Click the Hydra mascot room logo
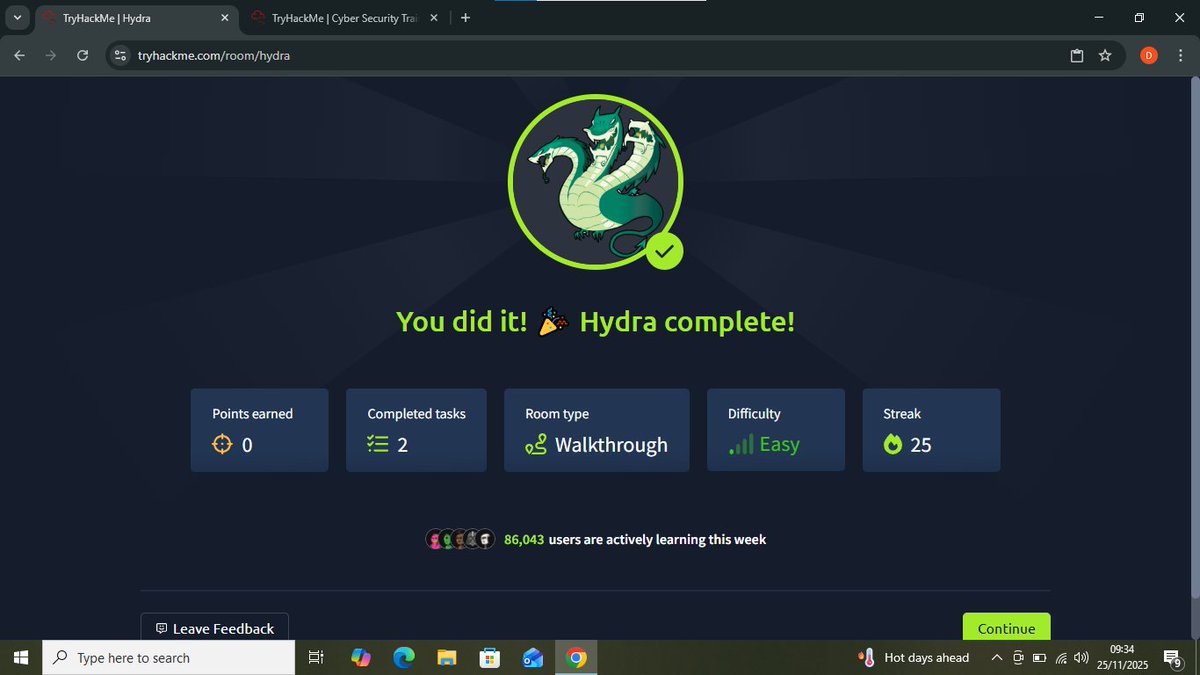Screen dimensions: 1200x675 [x=596, y=180]
